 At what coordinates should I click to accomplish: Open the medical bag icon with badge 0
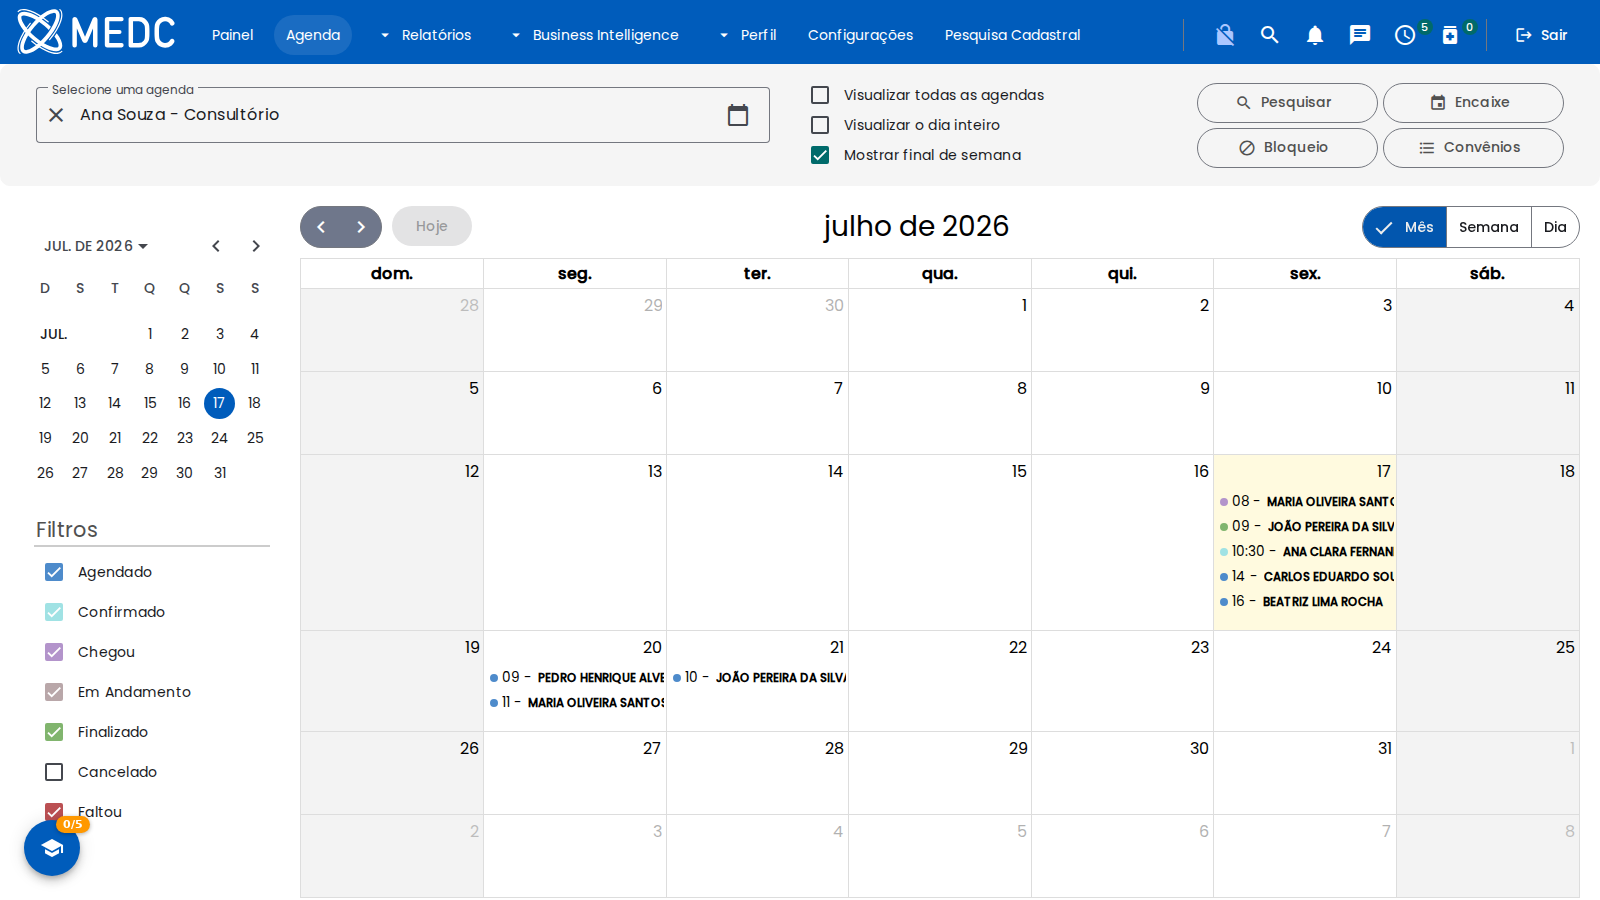click(x=1450, y=35)
